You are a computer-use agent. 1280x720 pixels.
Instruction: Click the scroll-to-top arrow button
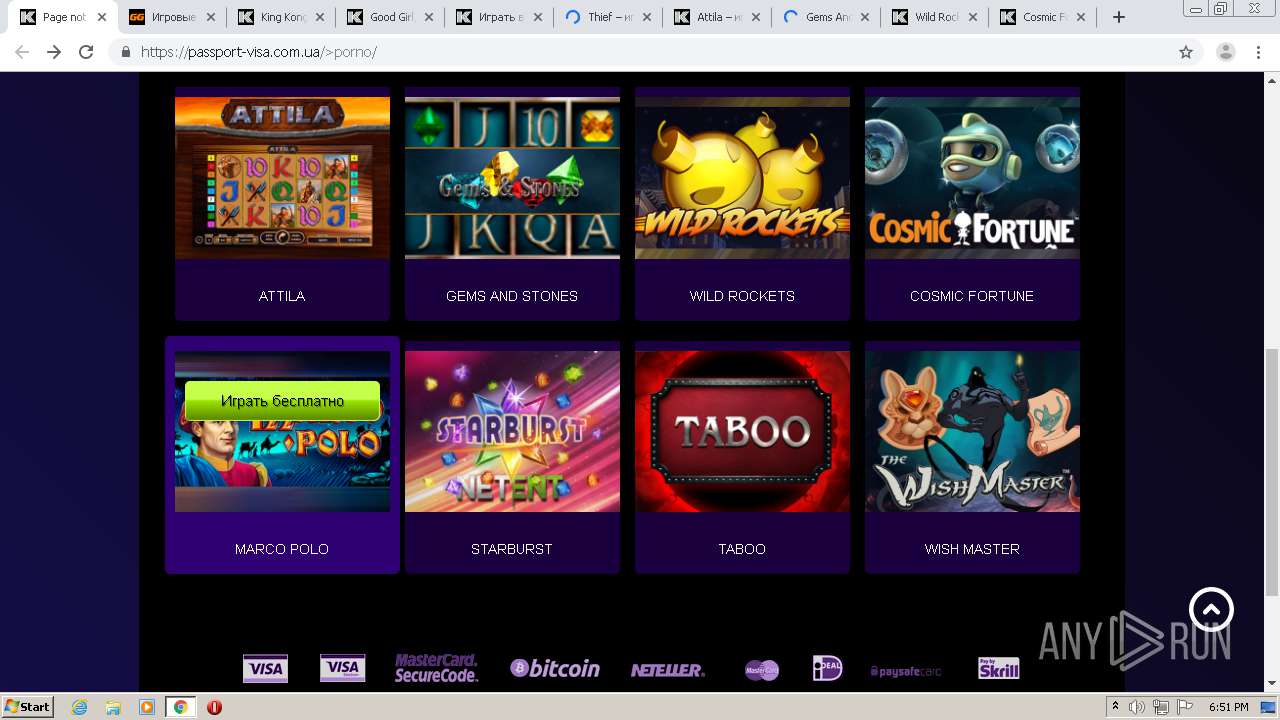(x=1211, y=609)
